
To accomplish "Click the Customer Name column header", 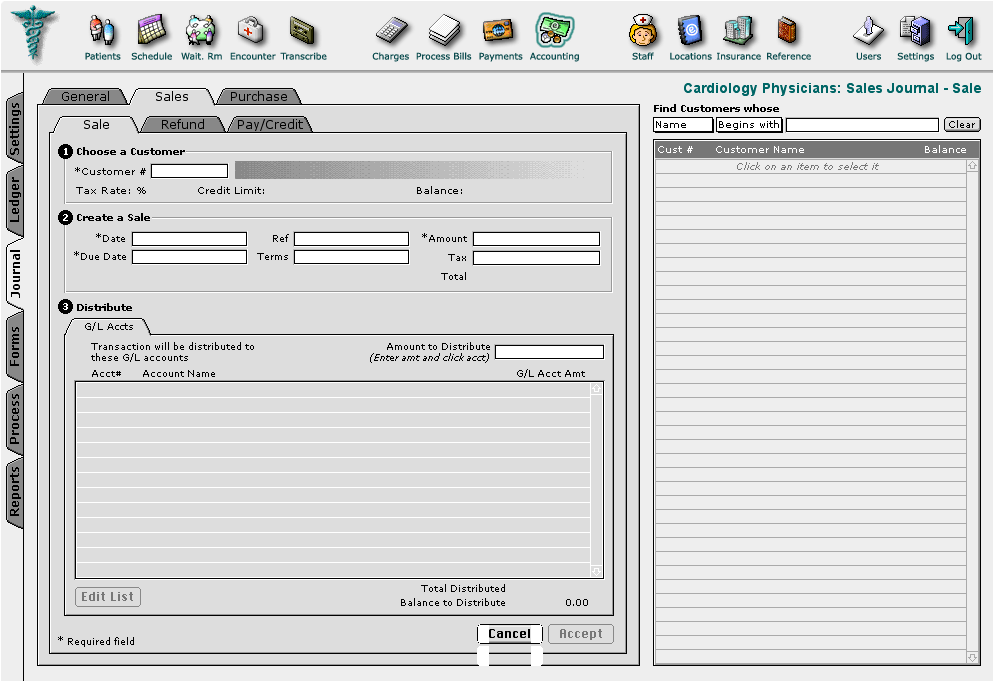I will pos(760,150).
